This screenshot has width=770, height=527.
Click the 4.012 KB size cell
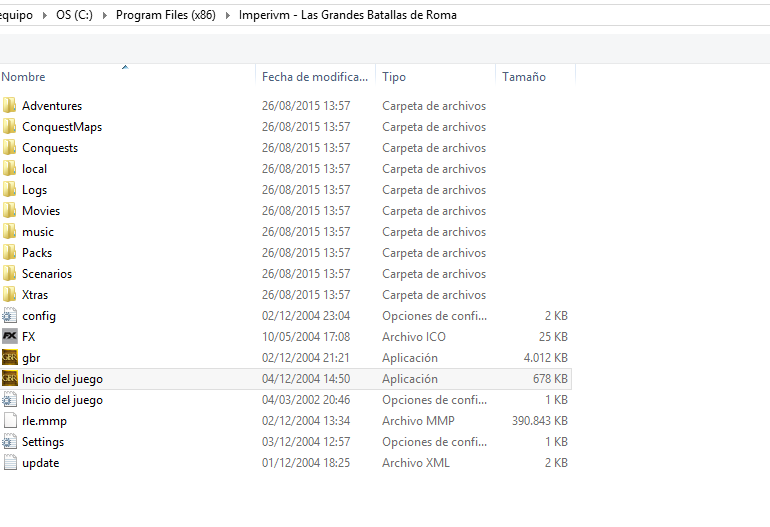click(x=546, y=358)
